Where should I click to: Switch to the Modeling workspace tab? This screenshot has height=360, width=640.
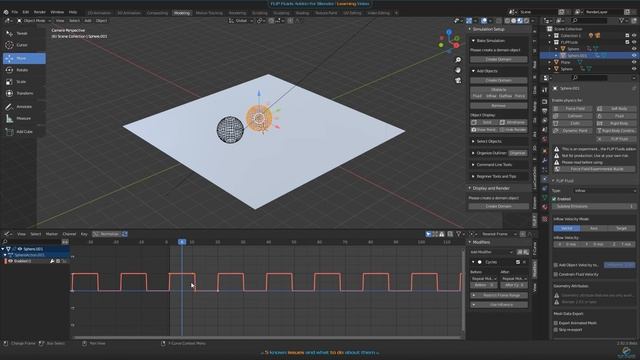click(x=182, y=13)
